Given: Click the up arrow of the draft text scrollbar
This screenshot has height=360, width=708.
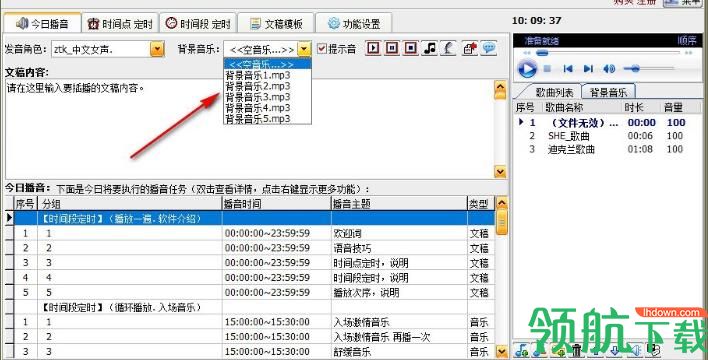Looking at the screenshot, I should click(500, 89).
